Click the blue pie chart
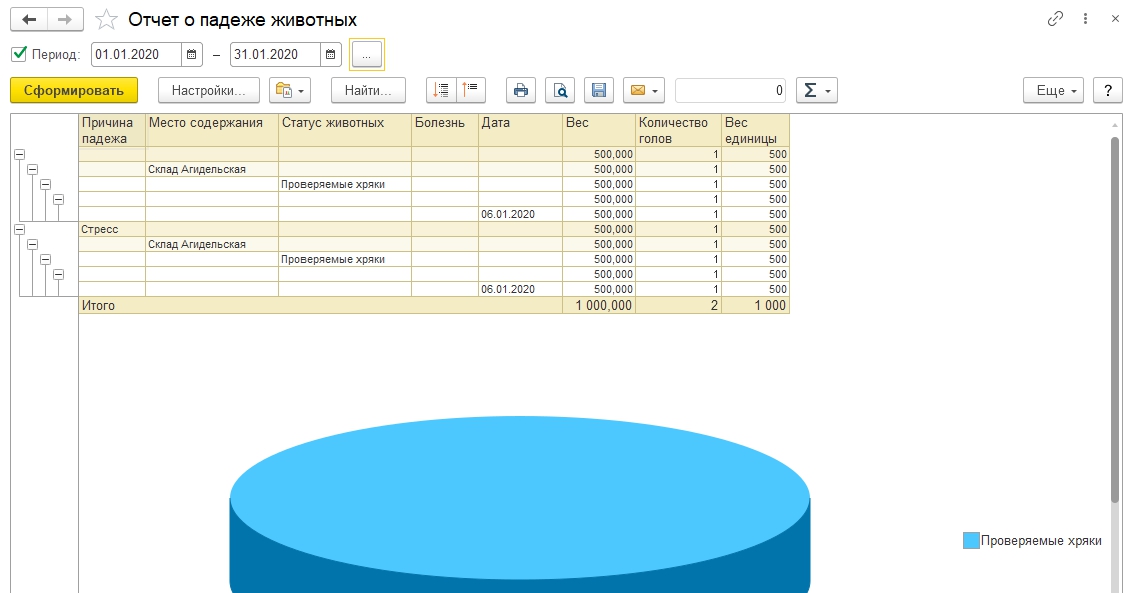The image size is (1141, 593). coord(520,504)
